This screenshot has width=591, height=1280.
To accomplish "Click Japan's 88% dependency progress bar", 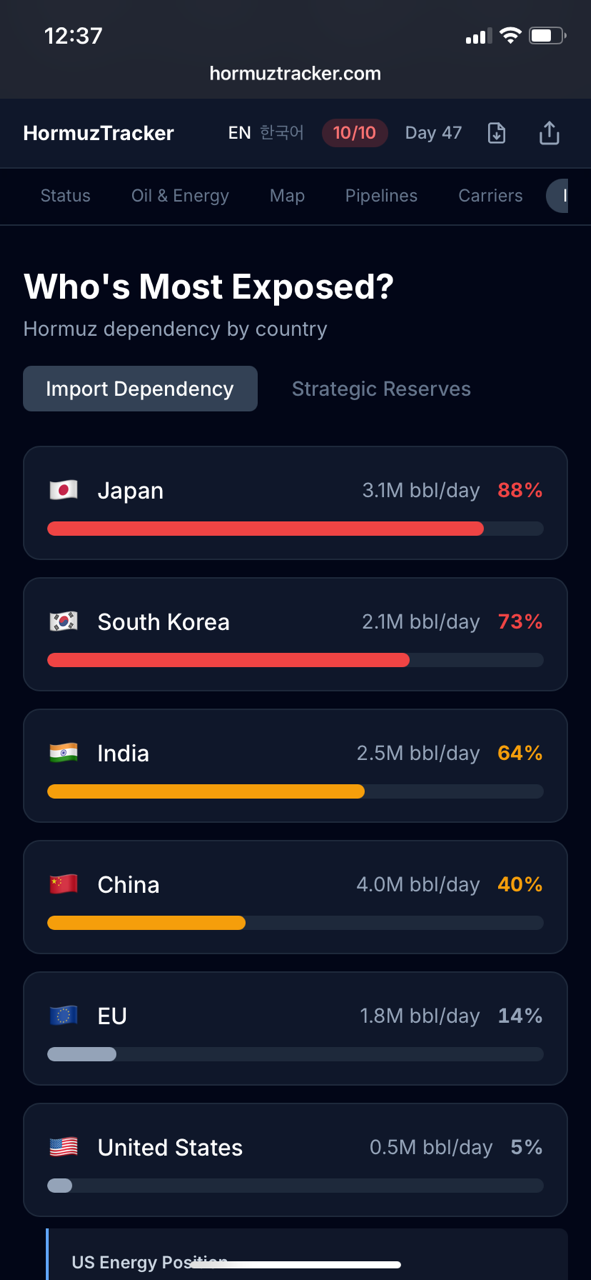I will [x=265, y=528].
